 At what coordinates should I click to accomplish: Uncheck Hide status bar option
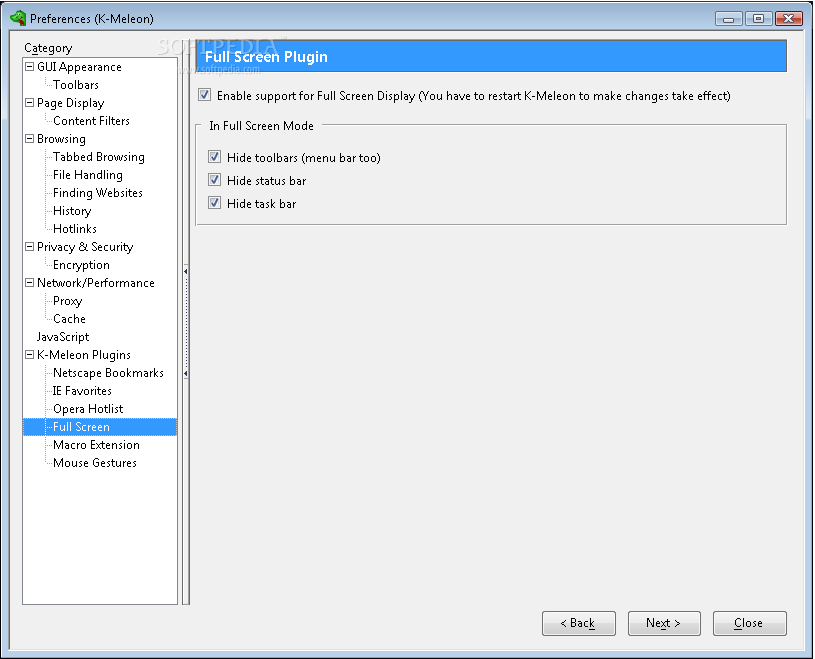click(x=214, y=180)
